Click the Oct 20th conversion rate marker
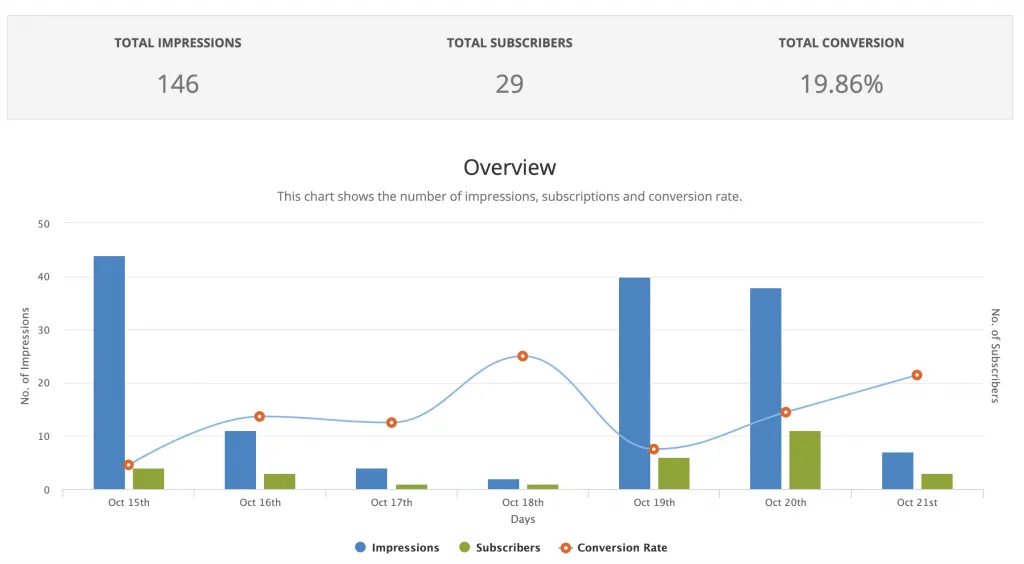This screenshot has height=564, width=1024. 786,413
